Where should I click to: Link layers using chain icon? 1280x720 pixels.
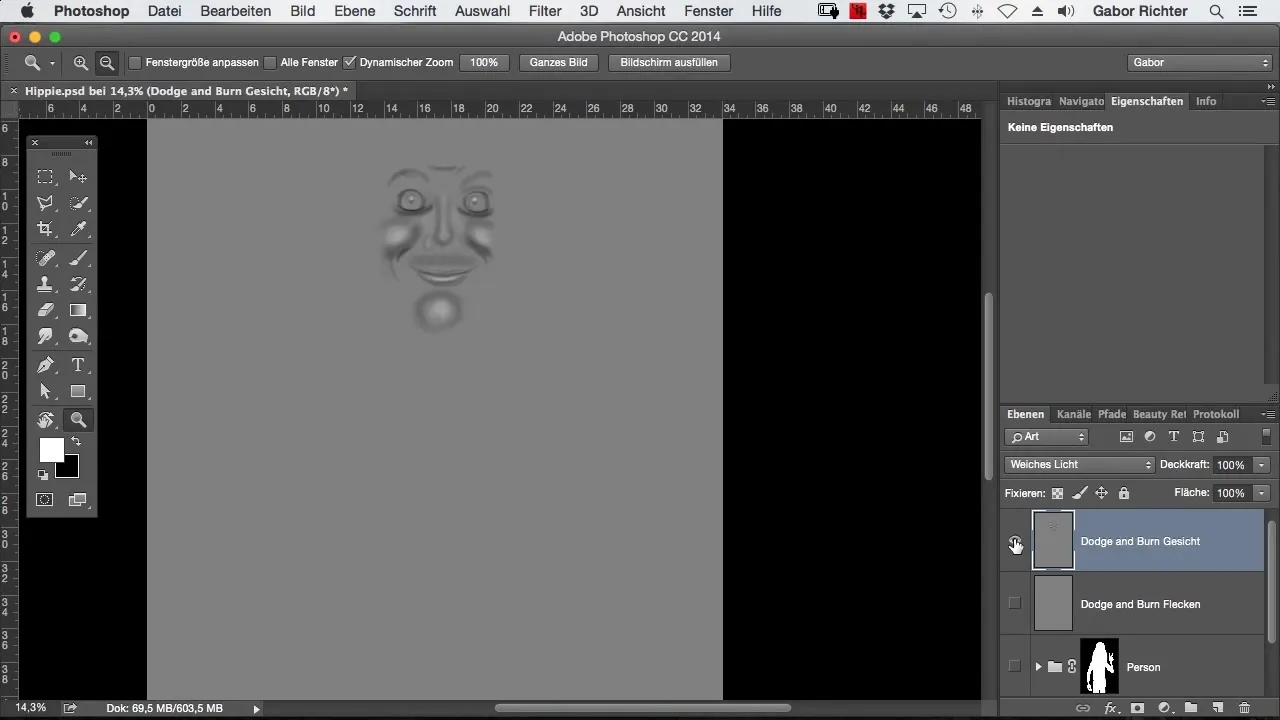[1082, 708]
